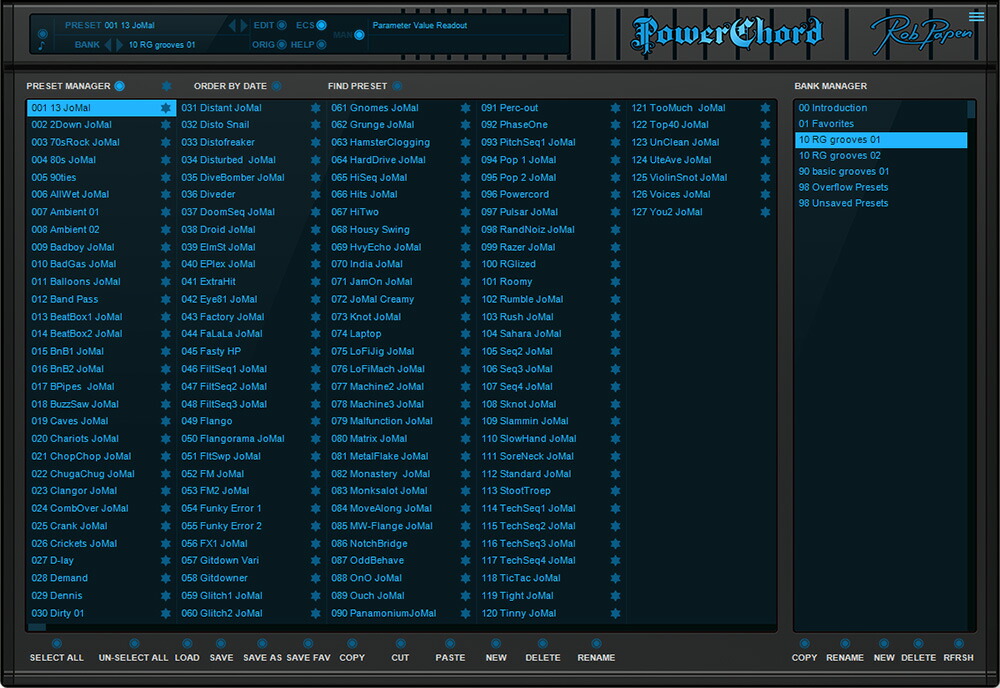Viewport: 1000px width, 688px height.
Task: Favorite star for 074 Laptop
Action: pos(466,333)
